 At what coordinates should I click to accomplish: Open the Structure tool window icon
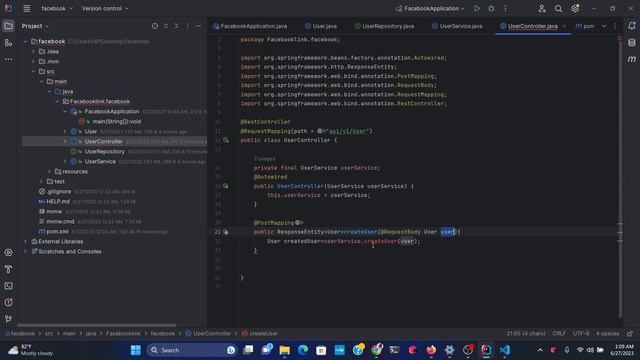click(x=8, y=43)
